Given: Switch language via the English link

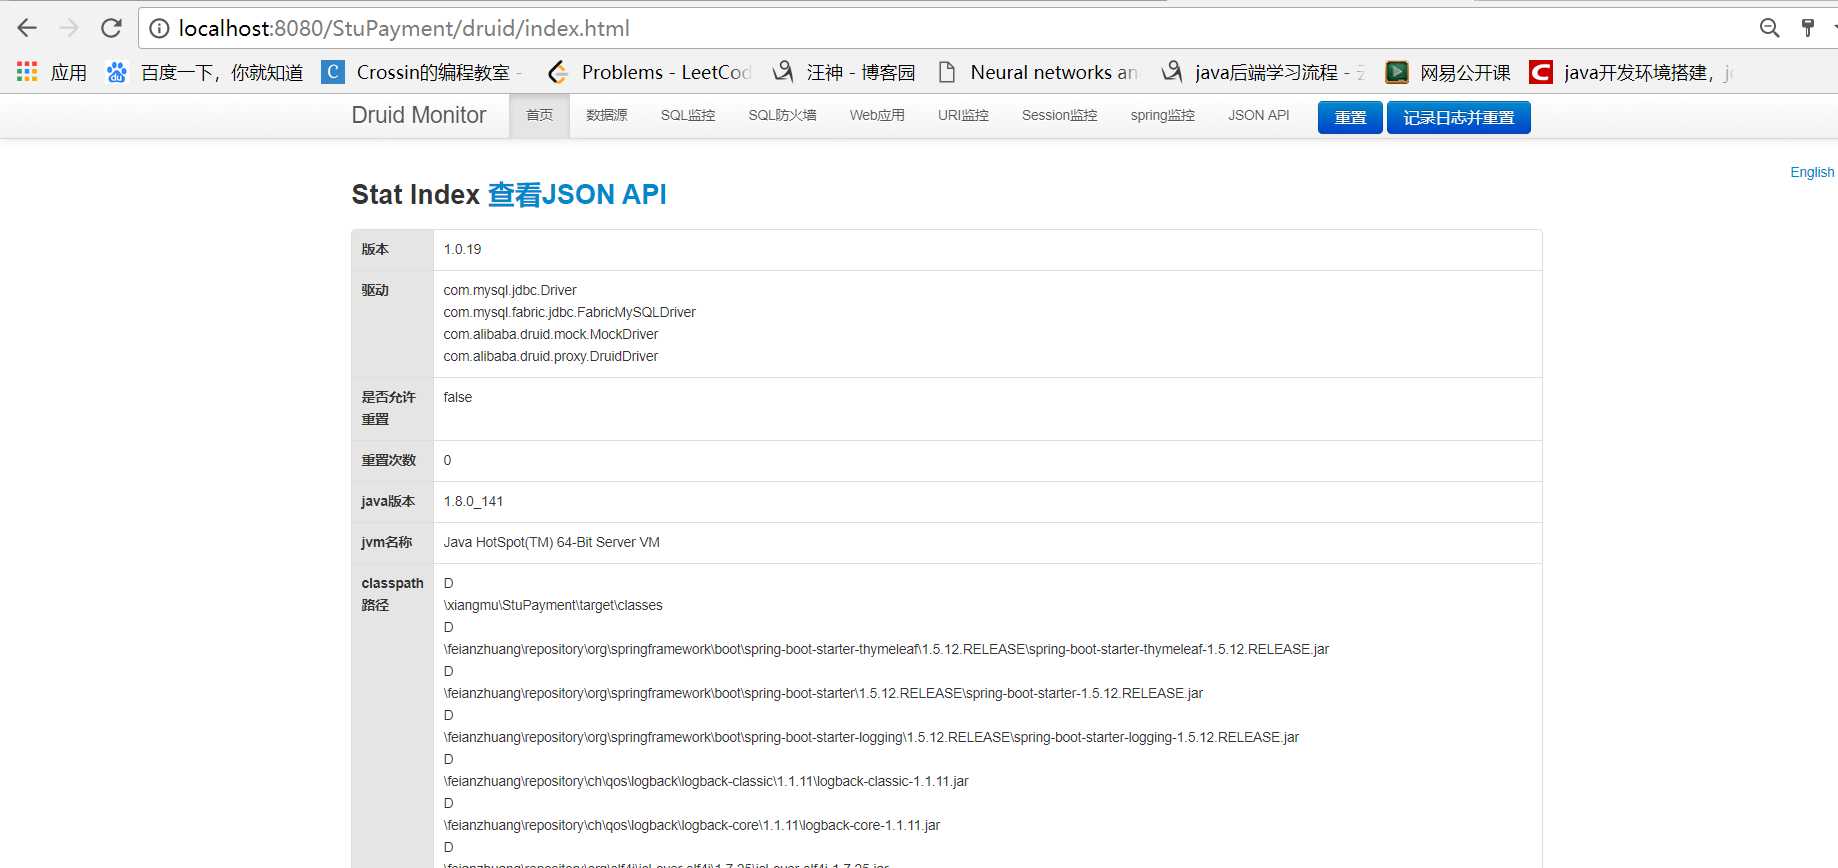Looking at the screenshot, I should [1812, 172].
